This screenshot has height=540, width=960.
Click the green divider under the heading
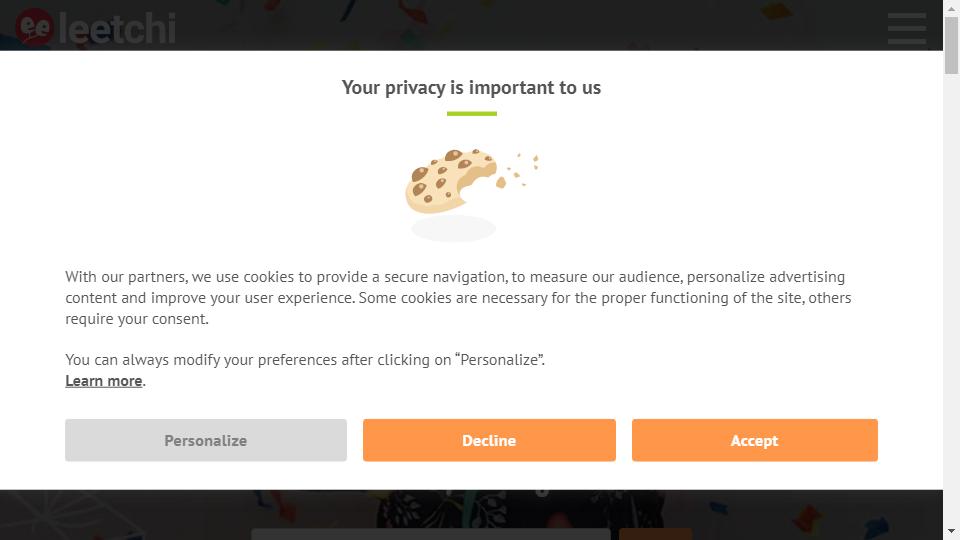[x=471, y=113]
